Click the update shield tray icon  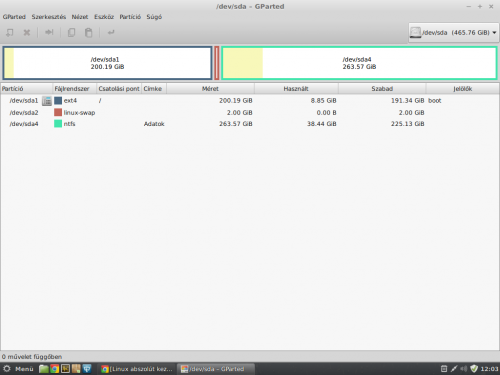(x=474, y=369)
